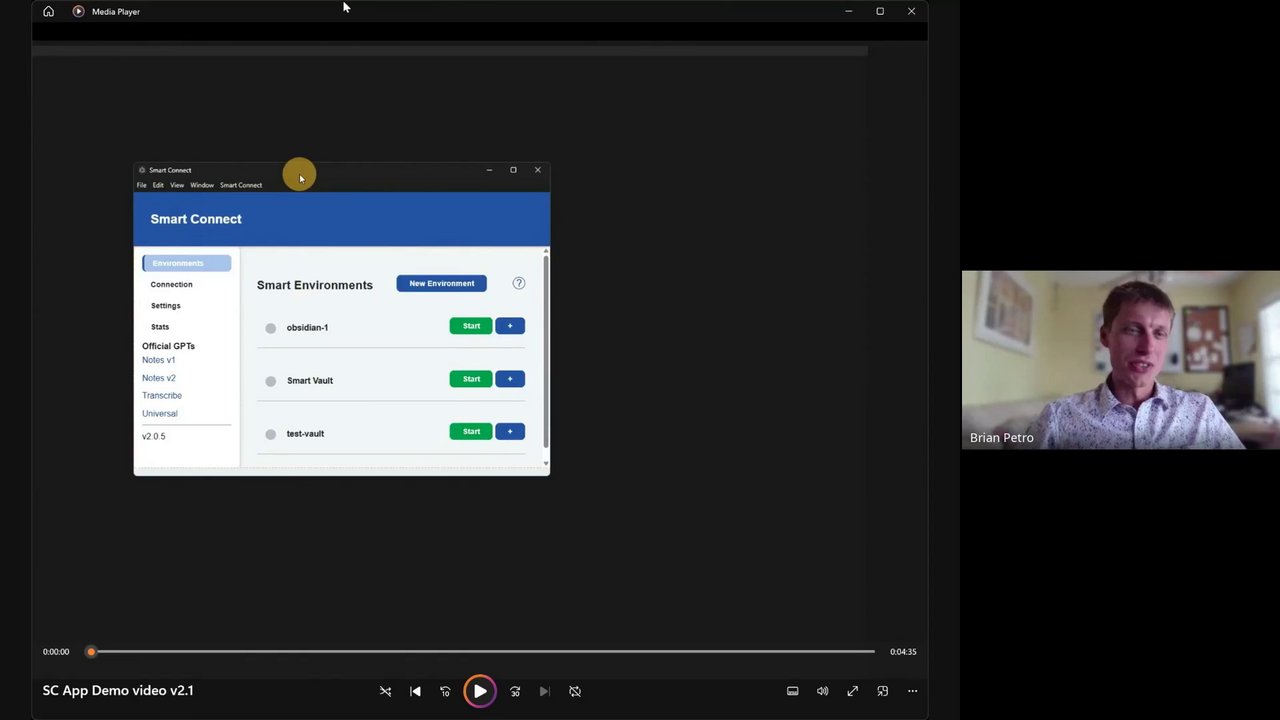Enter full screen mode
Viewport: 1280px width, 720px height.
click(852, 691)
